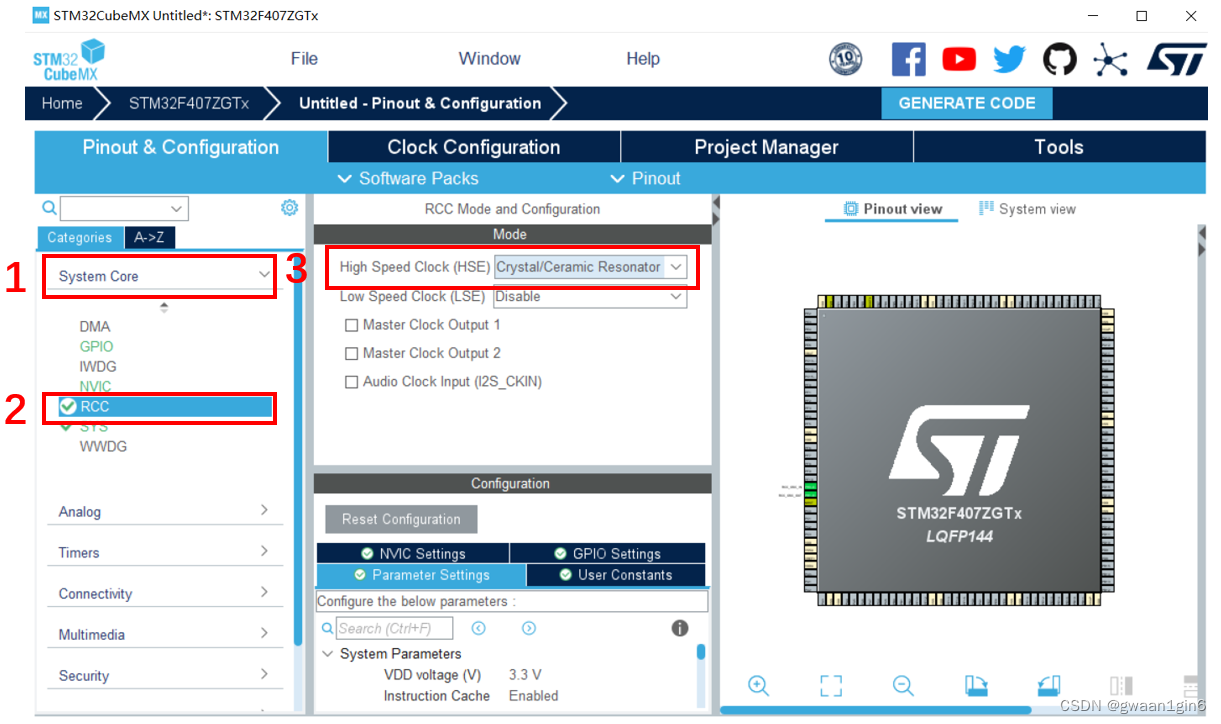This screenshot has height=724, width=1221.
Task: Enable Master Clock Output 1 checkbox
Action: pos(351,325)
